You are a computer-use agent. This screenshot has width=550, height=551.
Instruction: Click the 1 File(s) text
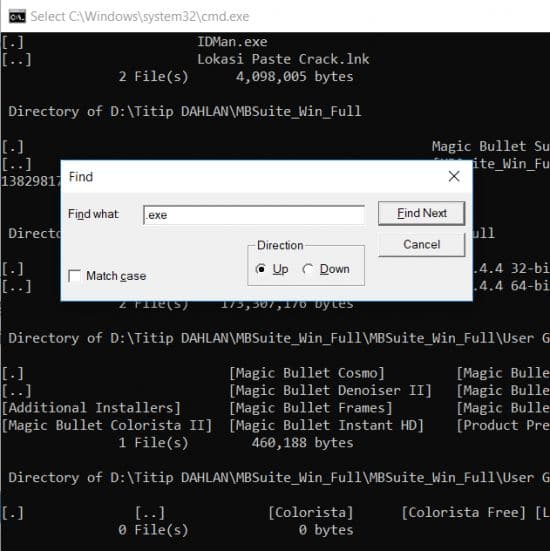click(153, 443)
